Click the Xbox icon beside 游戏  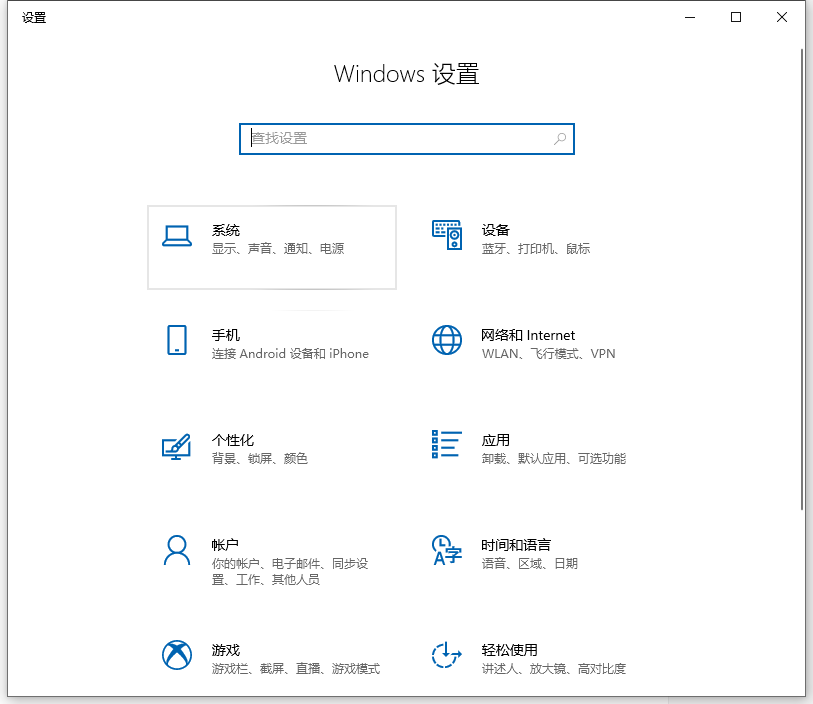[x=176, y=655]
